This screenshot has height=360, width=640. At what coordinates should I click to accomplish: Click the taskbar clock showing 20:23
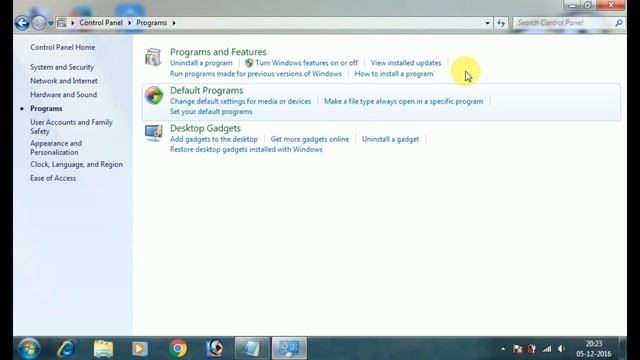[x=593, y=349]
